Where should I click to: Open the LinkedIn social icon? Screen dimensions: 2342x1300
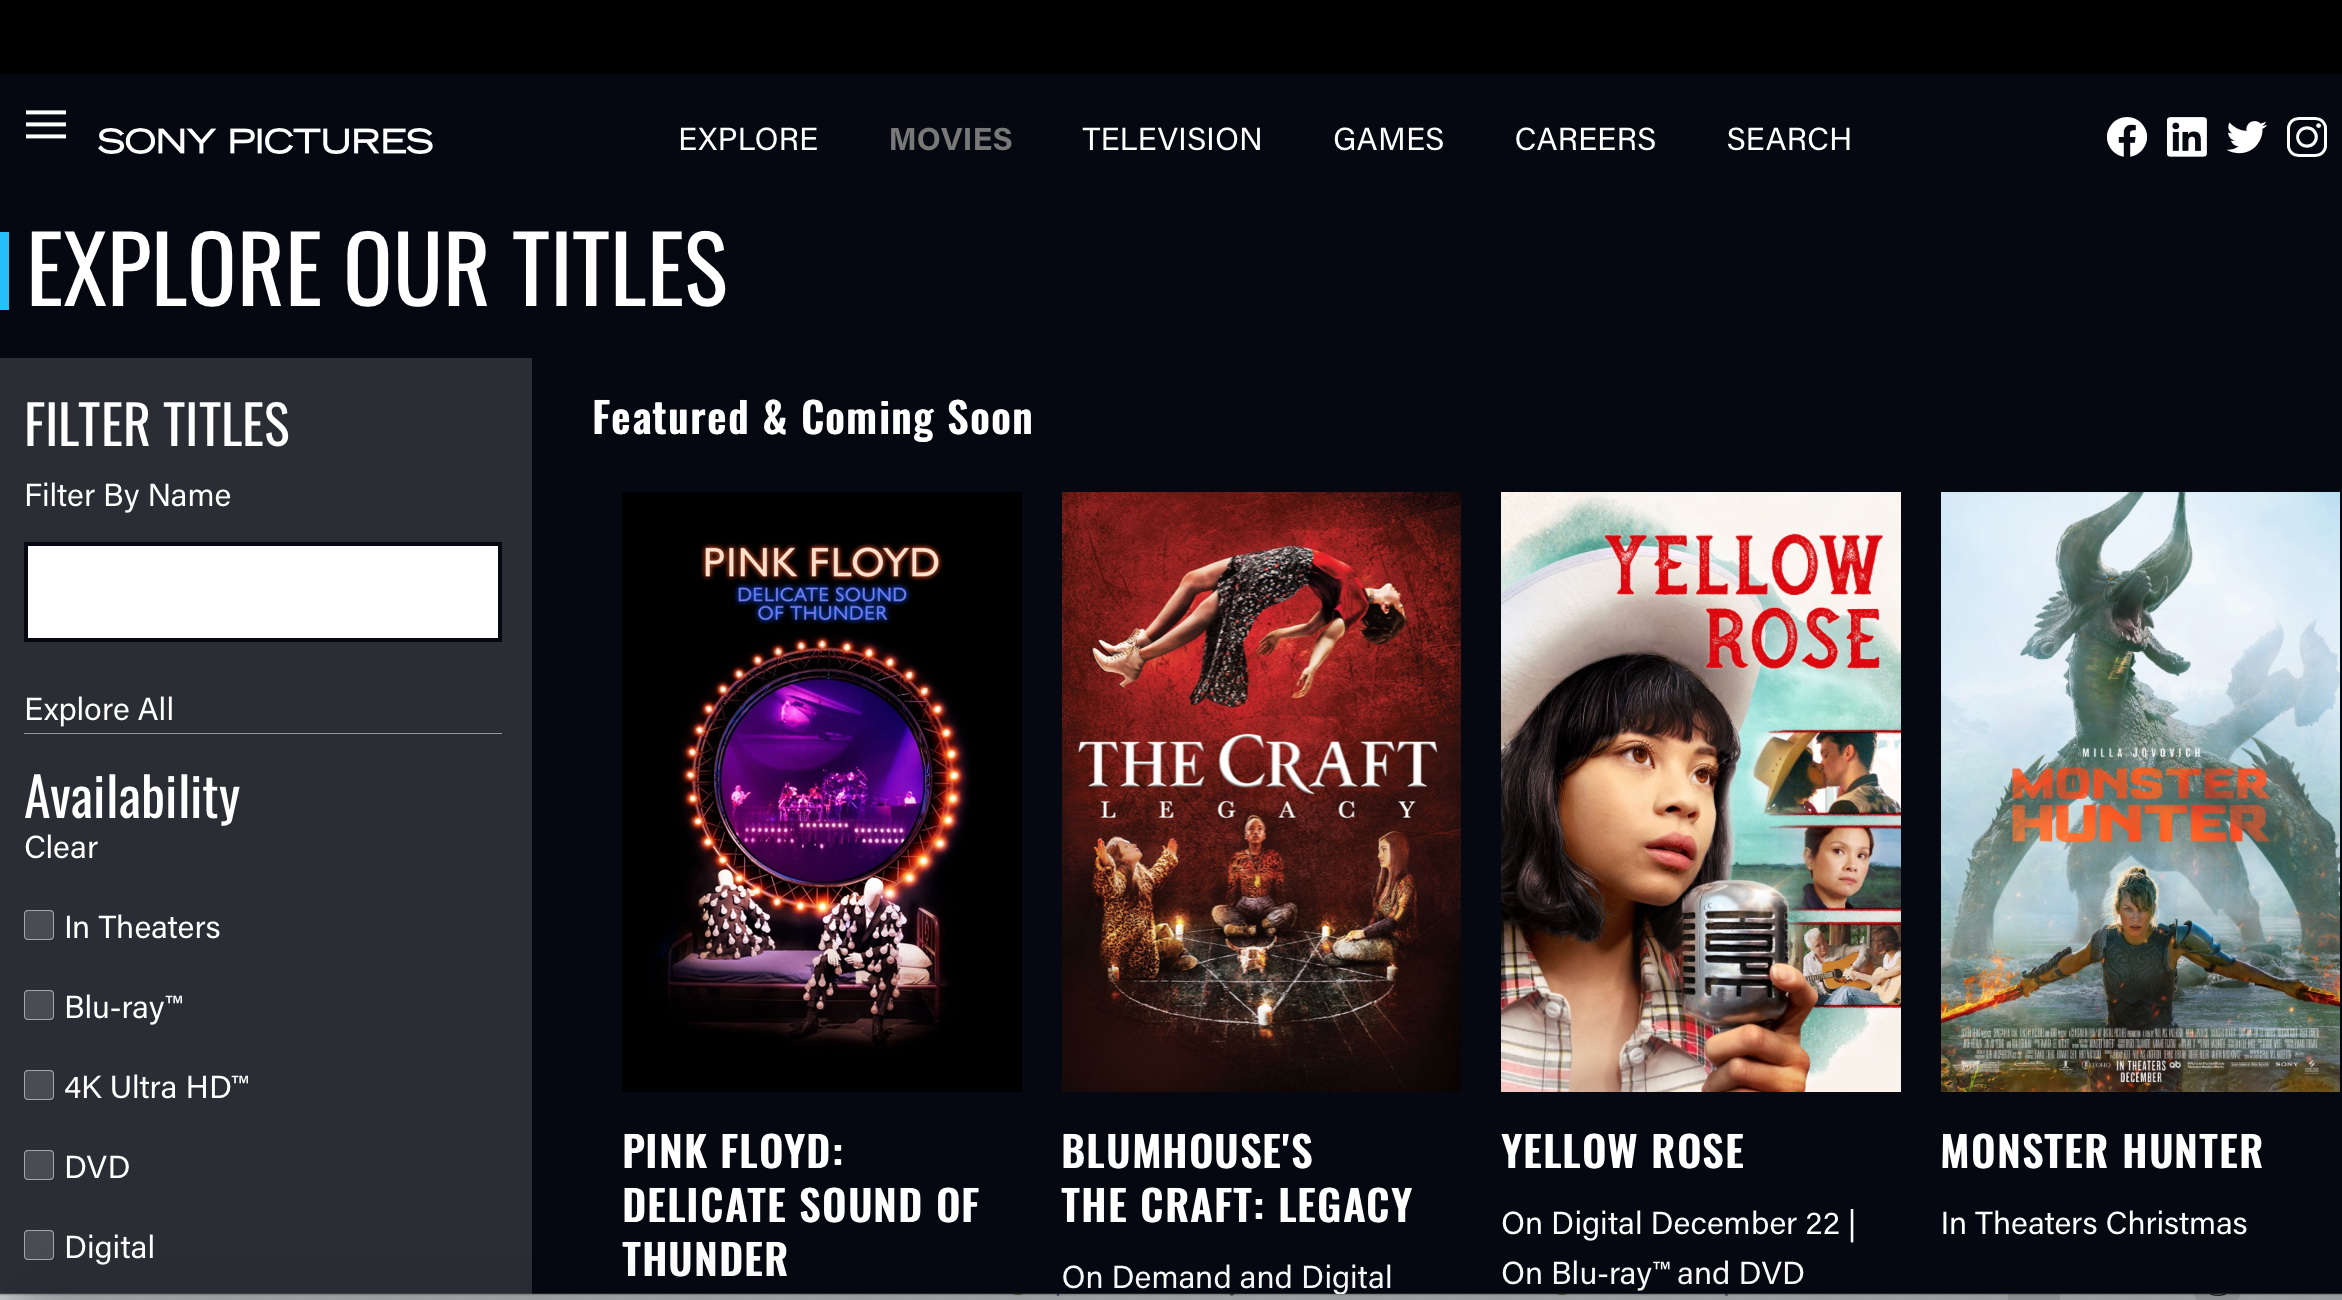2186,137
